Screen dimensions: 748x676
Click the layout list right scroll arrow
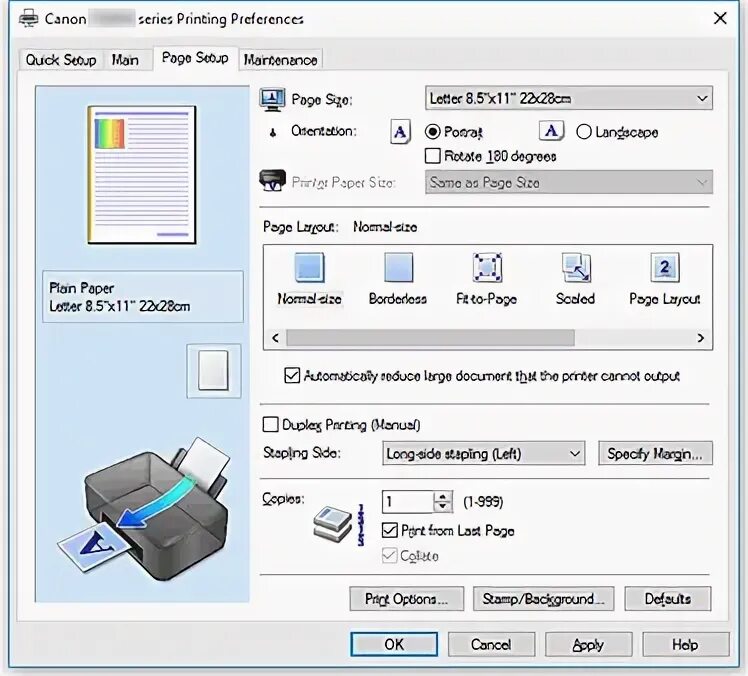pyautogui.click(x=701, y=338)
